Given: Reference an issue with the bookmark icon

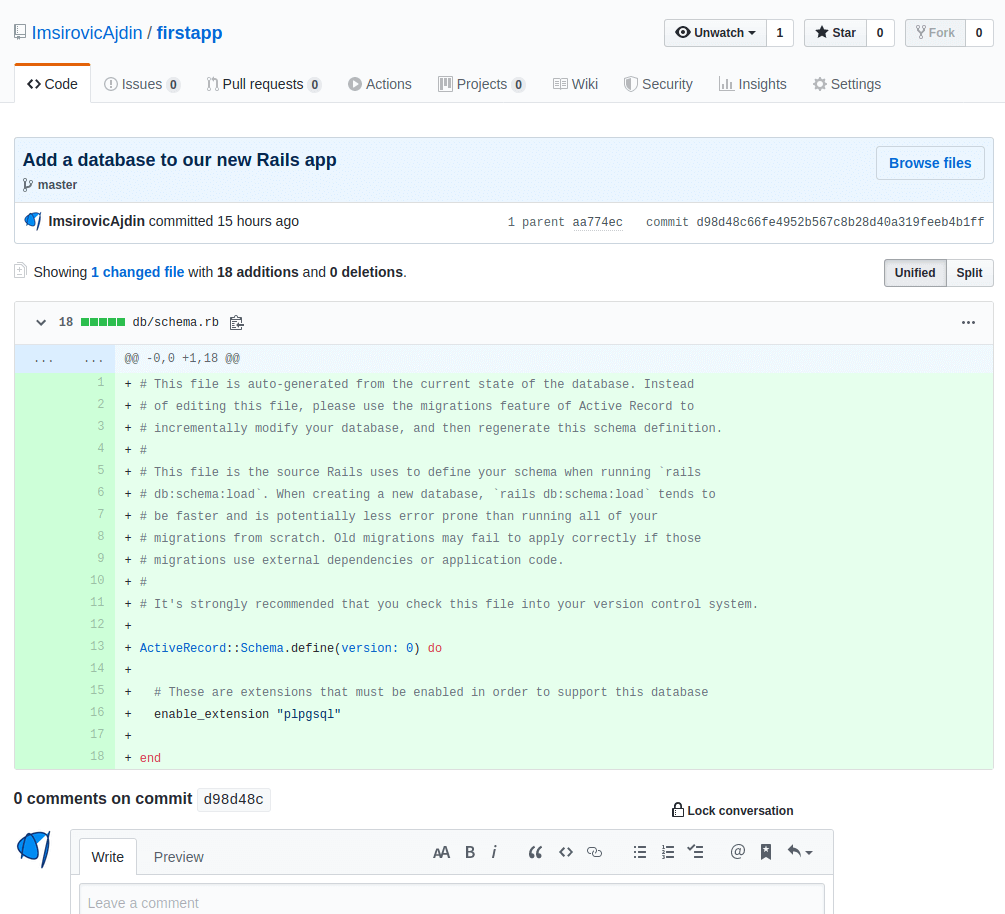Looking at the screenshot, I should [766, 852].
